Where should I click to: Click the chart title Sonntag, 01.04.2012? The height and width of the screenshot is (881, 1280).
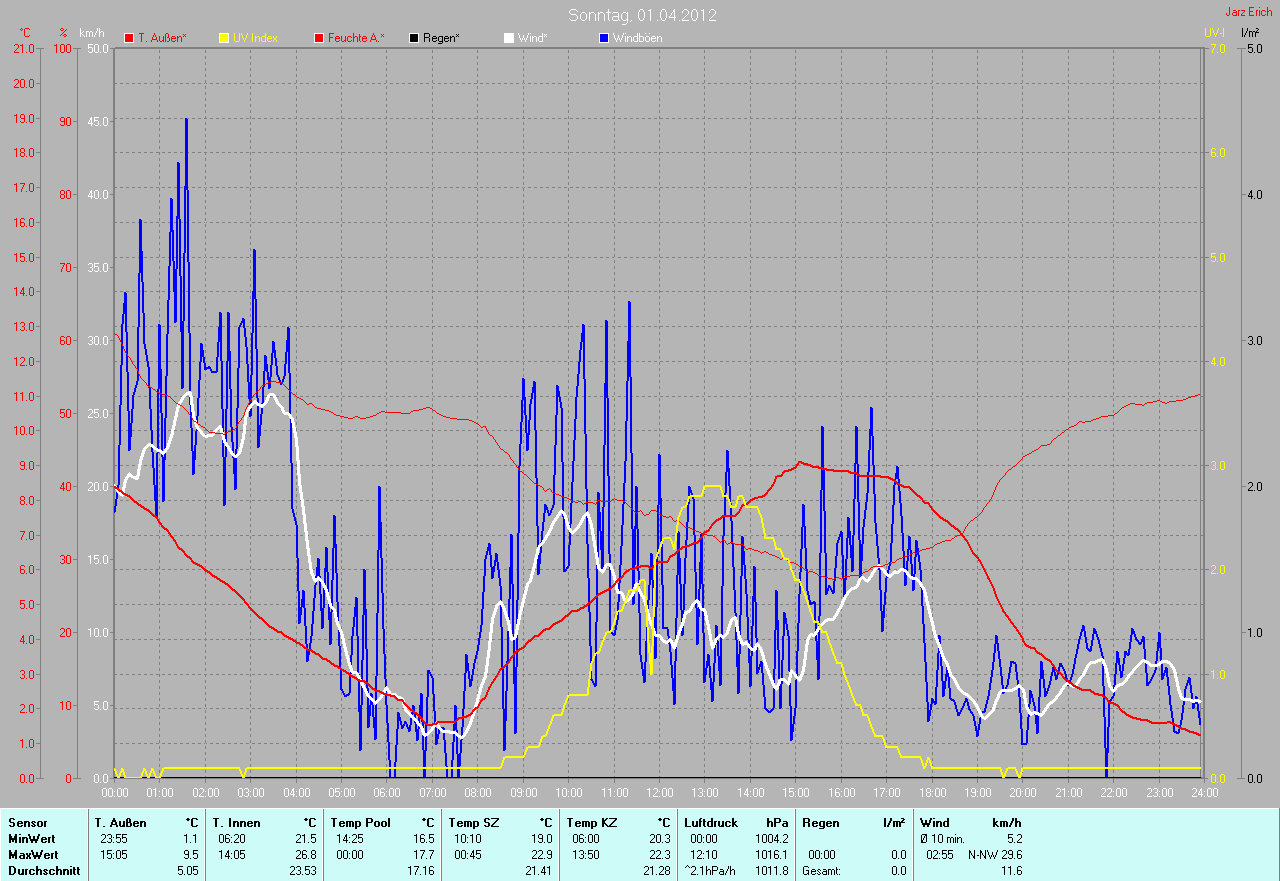click(x=642, y=15)
